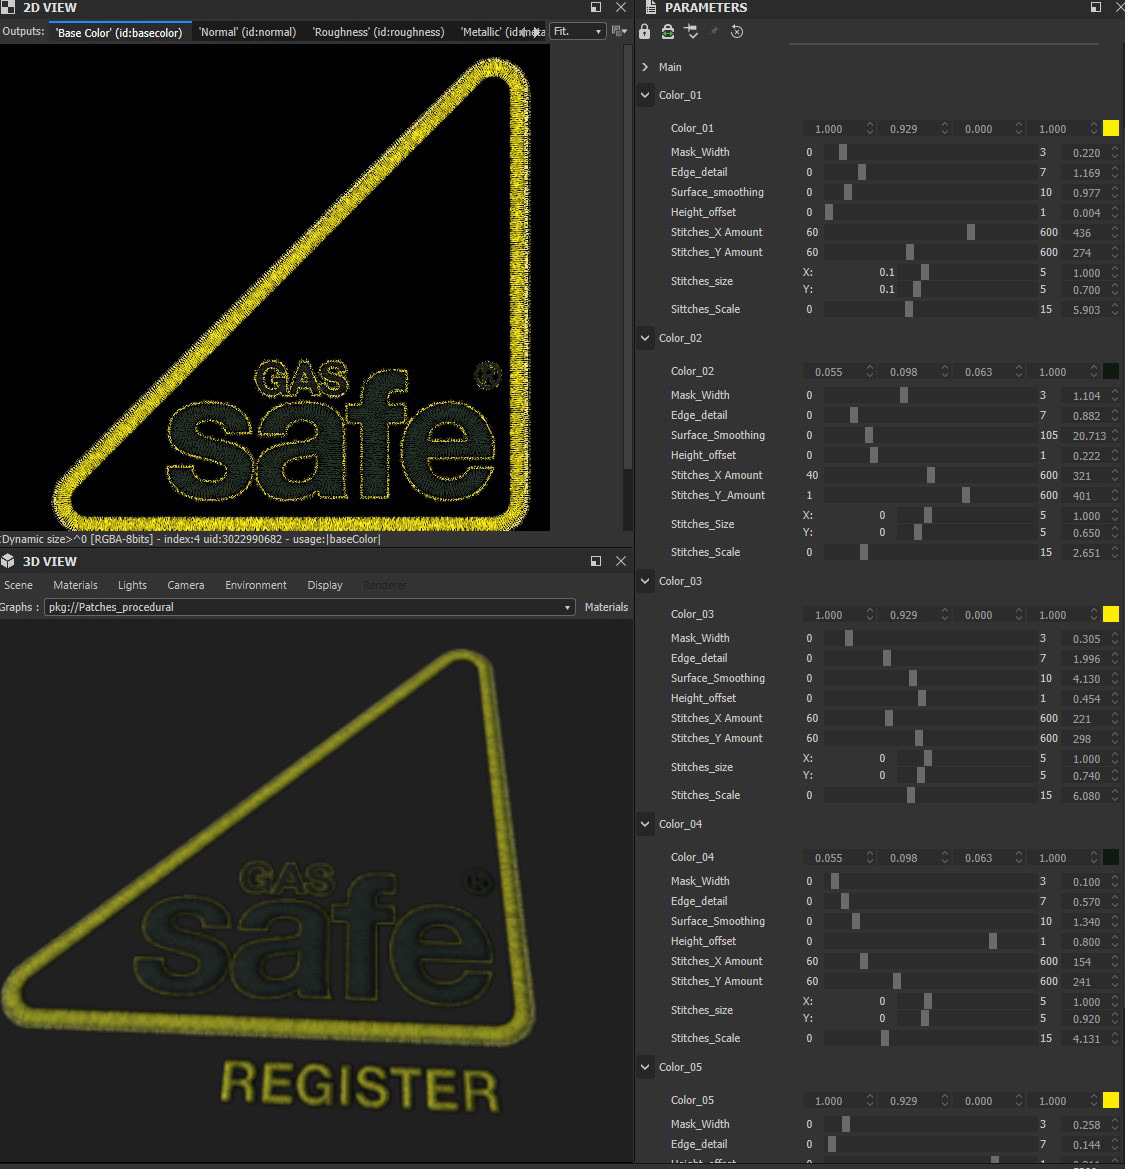The image size is (1125, 1169).
Task: Close the 2D View panel
Action: (620, 7)
